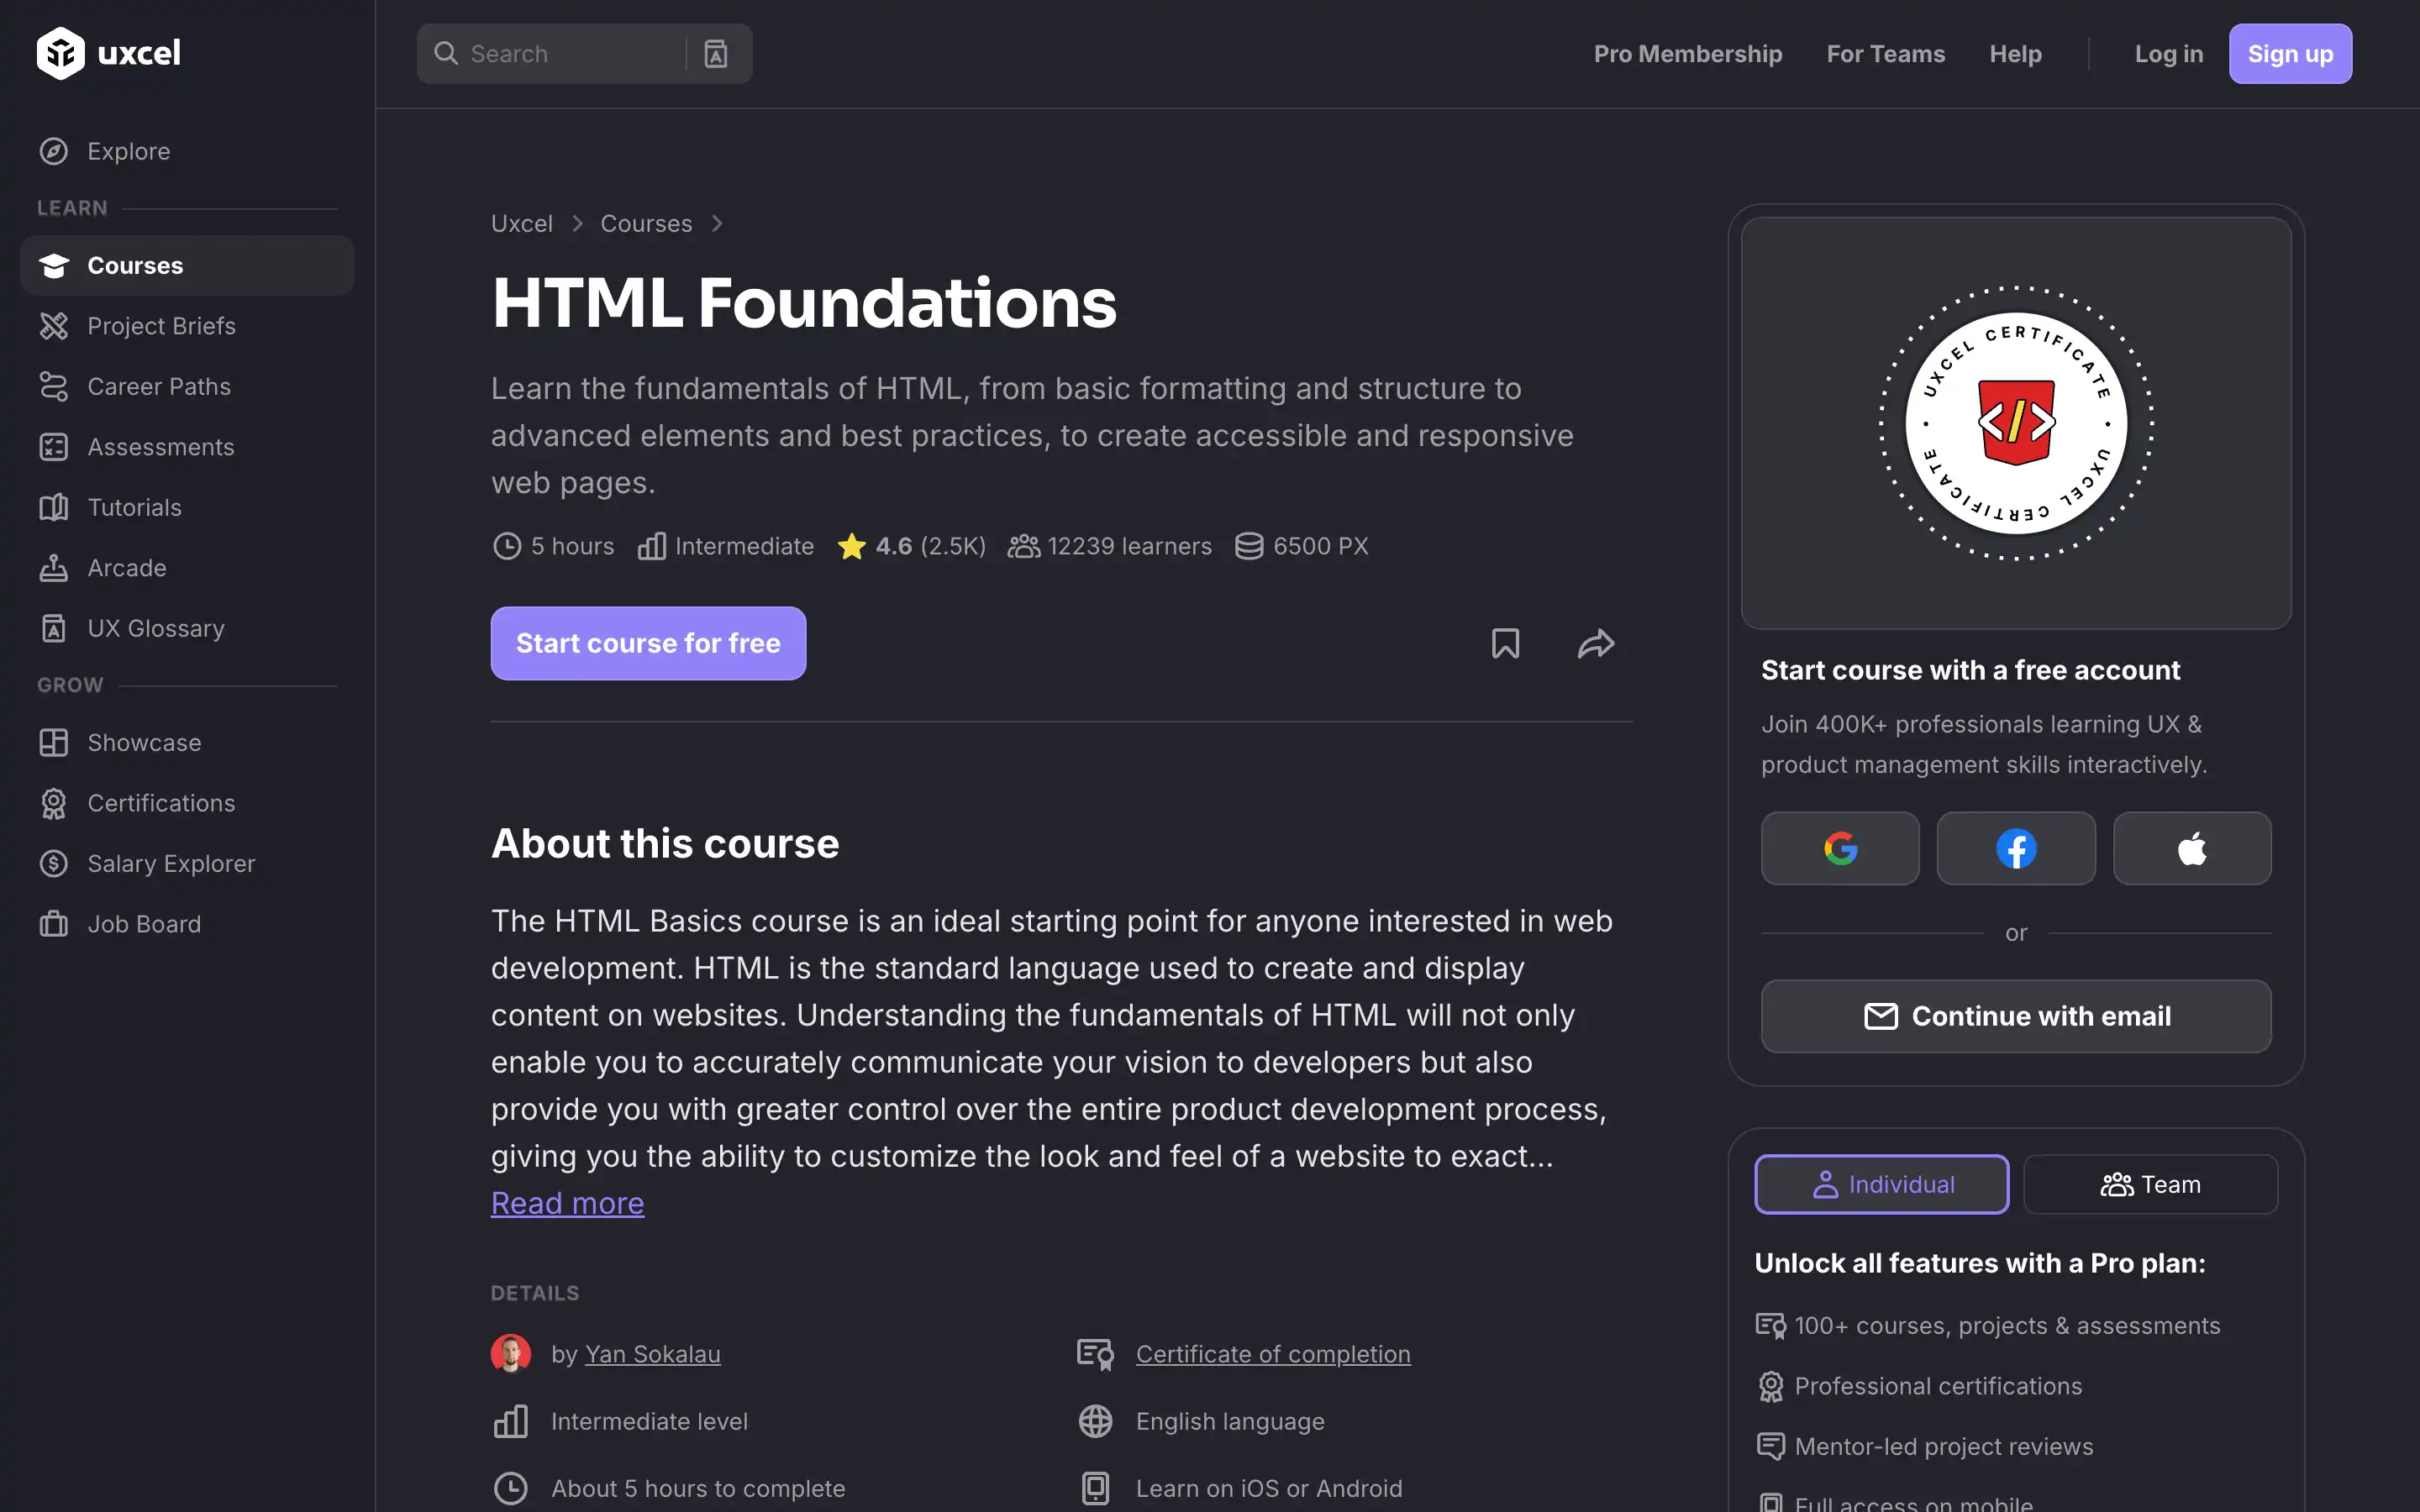This screenshot has width=2420, height=1512.
Task: Sign in with Facebook
Action: 2016,848
